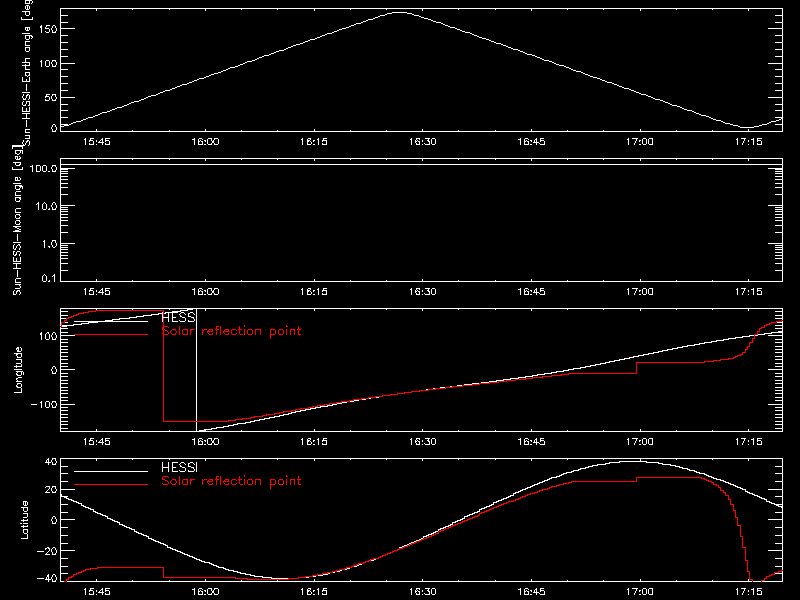Screen dimensions: 800x600
Task: Click 17:00 label under Latitude plot
Action: coord(640,591)
